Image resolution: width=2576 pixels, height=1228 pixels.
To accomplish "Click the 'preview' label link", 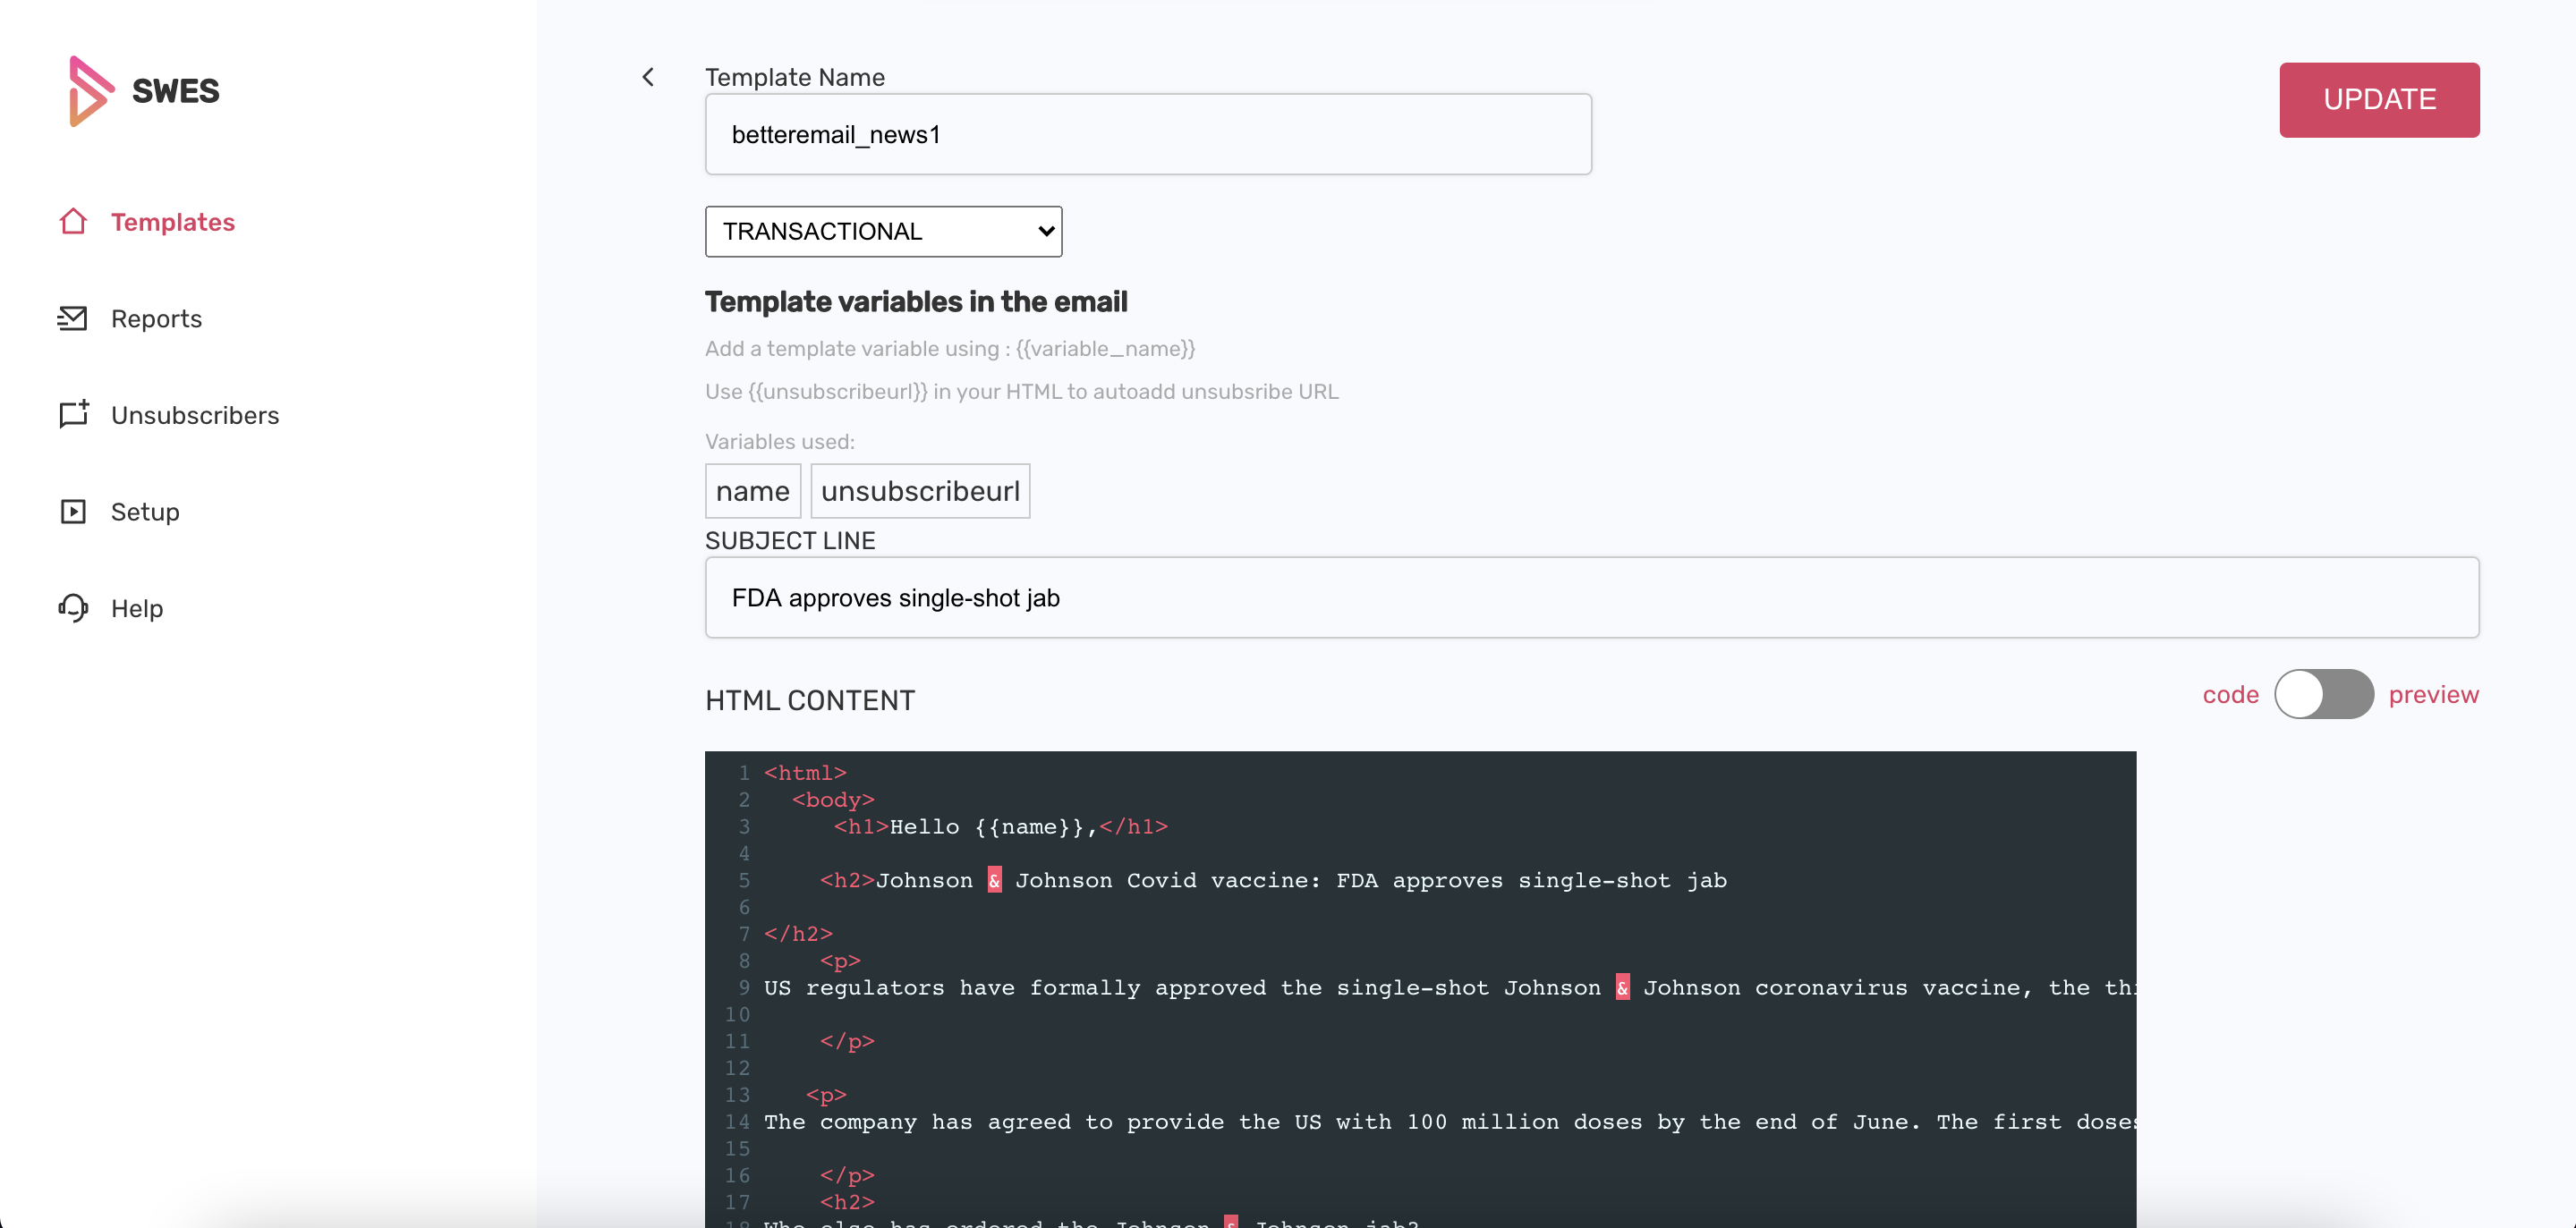I will 2433,694.
